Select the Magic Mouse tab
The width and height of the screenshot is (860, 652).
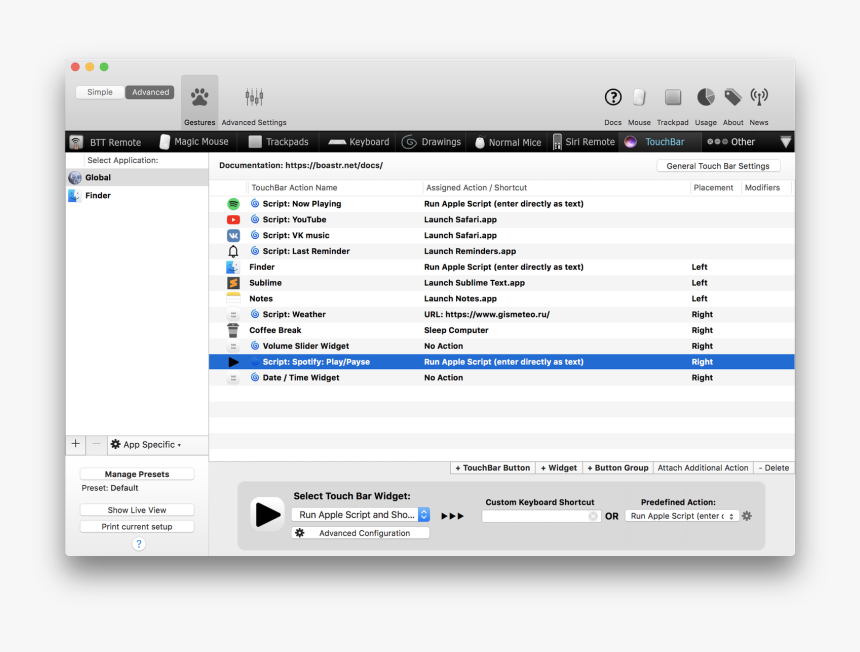[194, 142]
